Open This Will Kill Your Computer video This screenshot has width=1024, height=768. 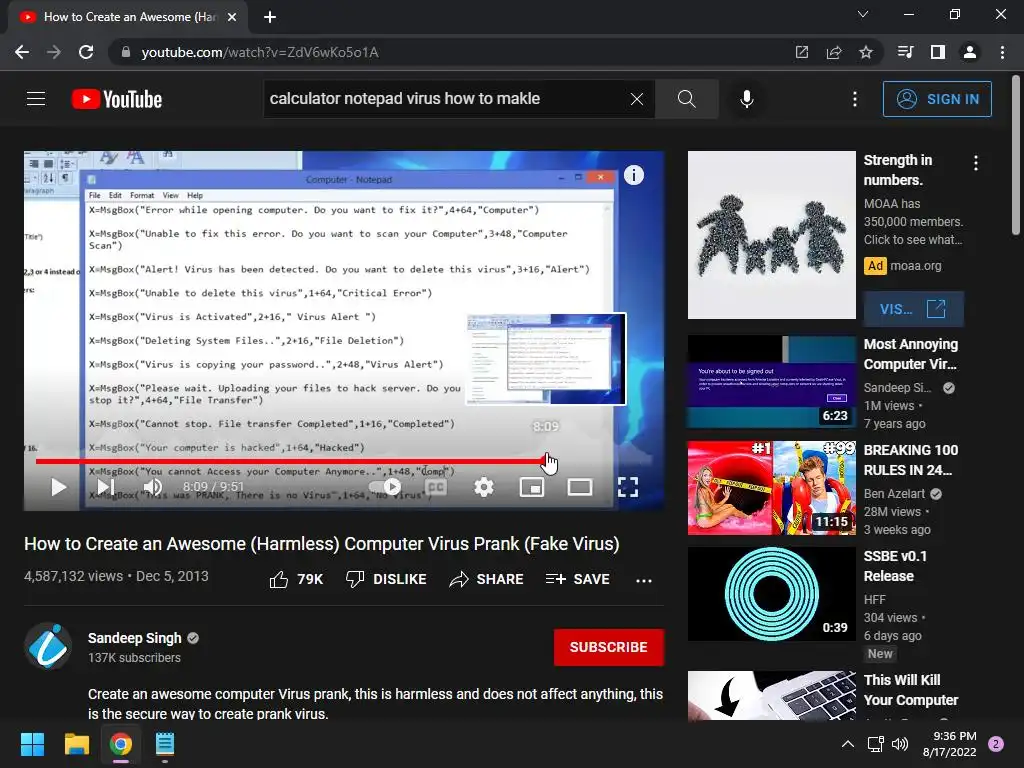[x=910, y=690]
